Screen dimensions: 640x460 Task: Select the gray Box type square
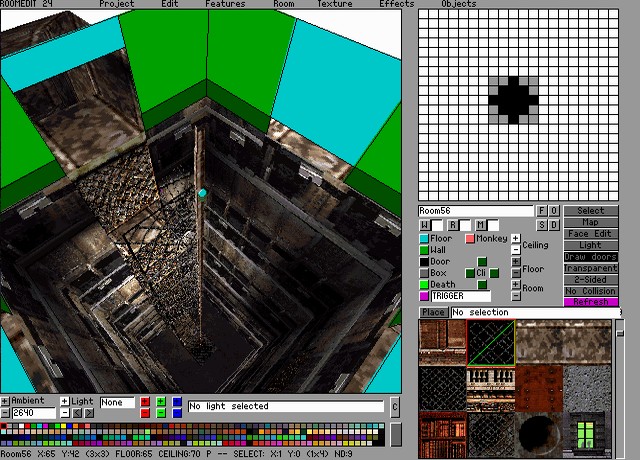pyautogui.click(x=424, y=273)
